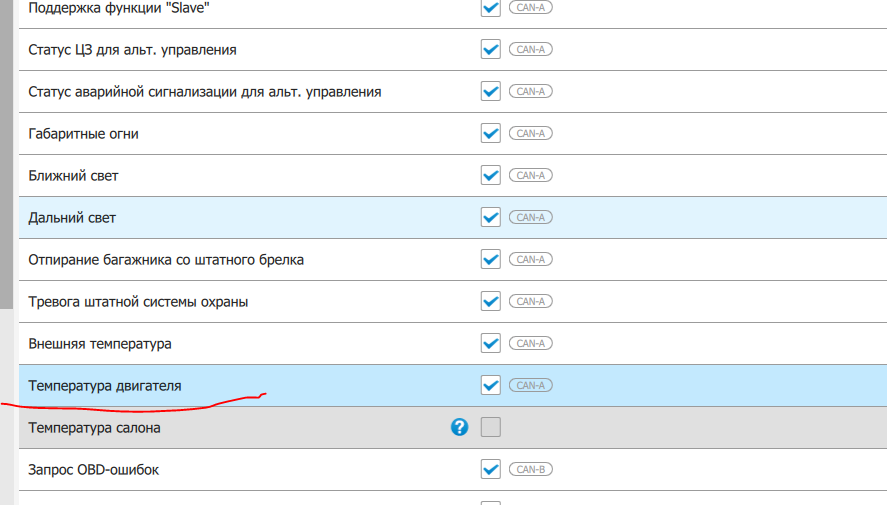Click CAN-A badge beside Температура двигателя
Screen dimensions: 887x505
pos(530,385)
